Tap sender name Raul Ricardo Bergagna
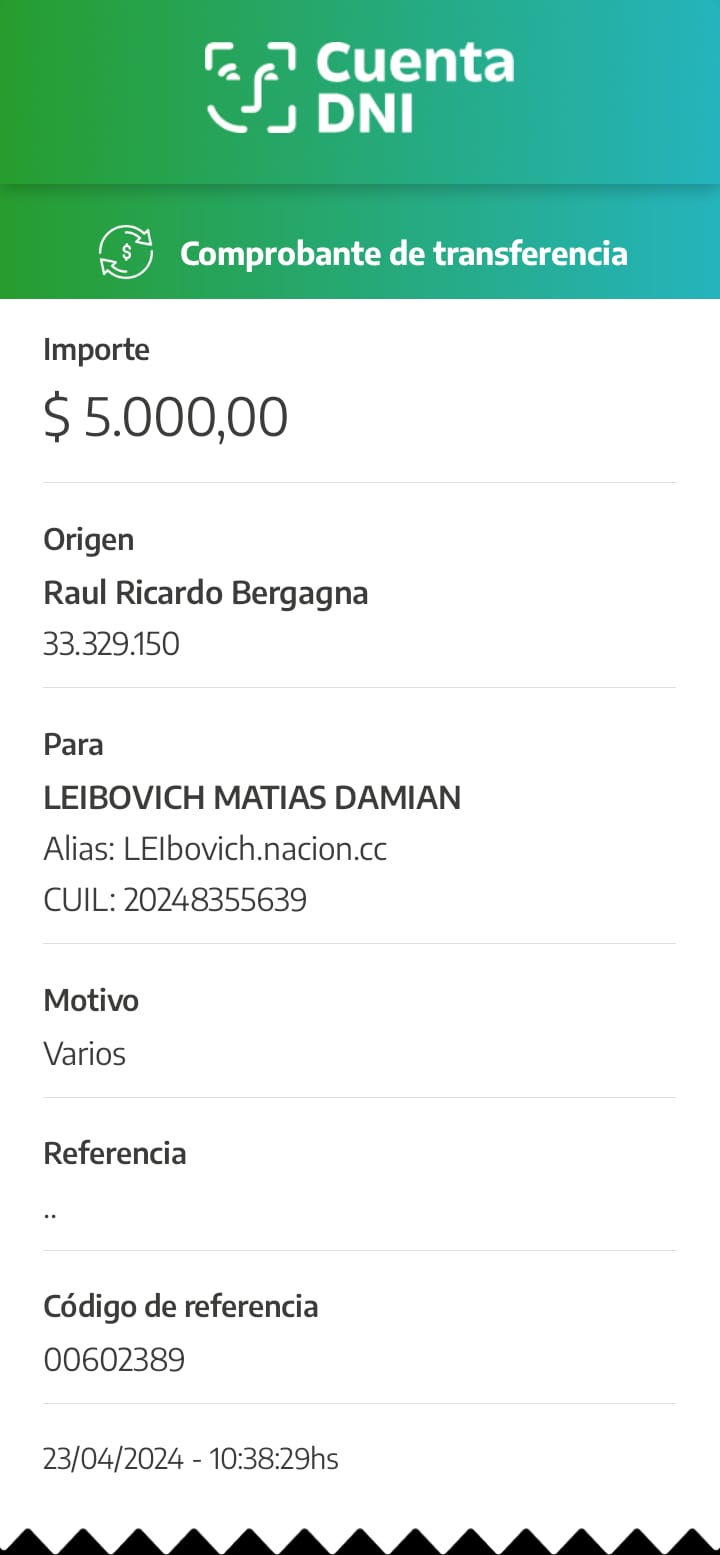This screenshot has width=720, height=1555. pos(206,593)
